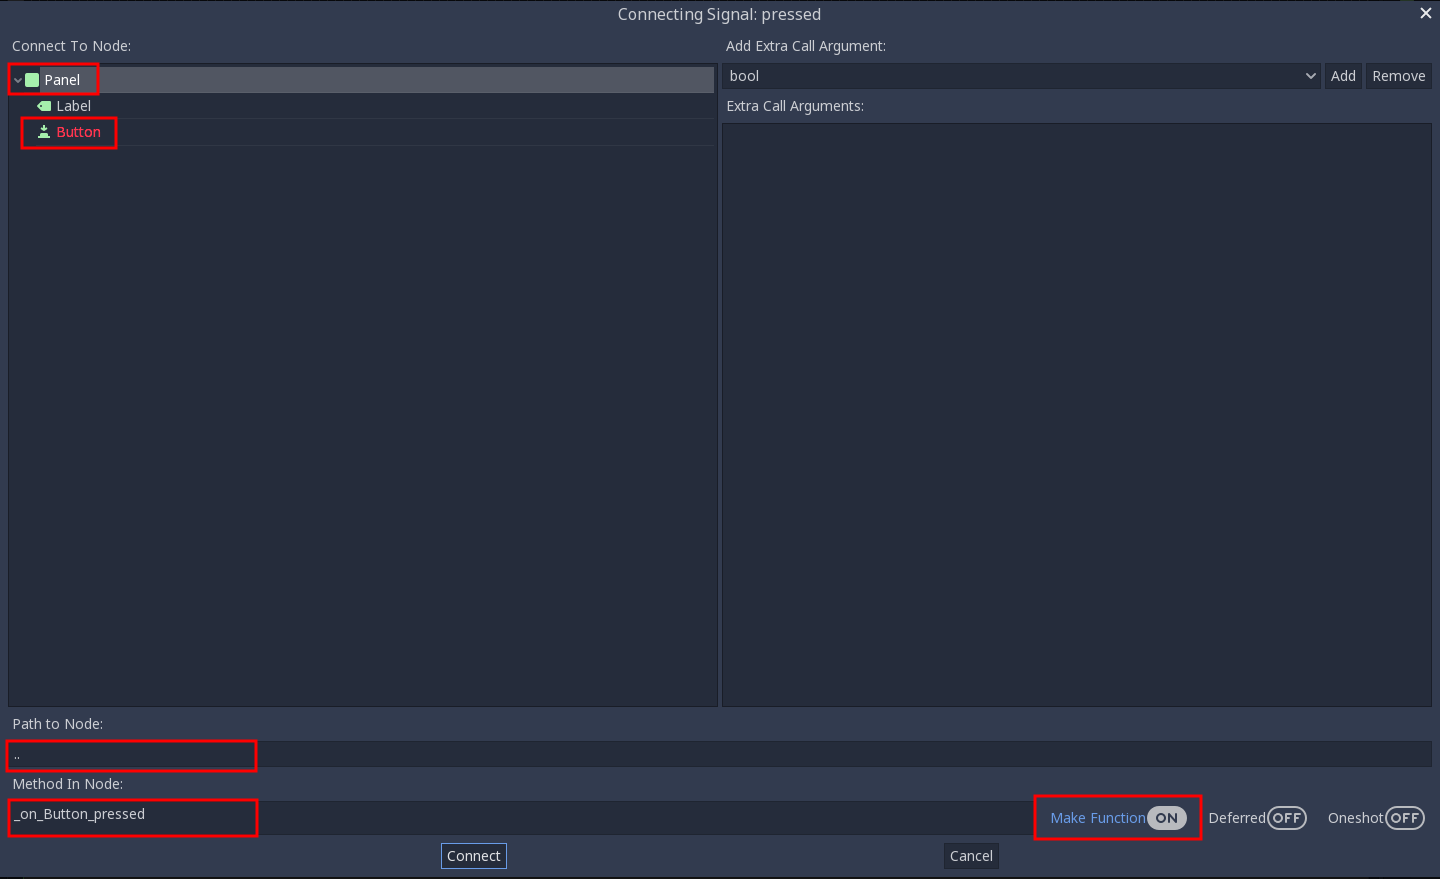The width and height of the screenshot is (1440, 879).
Task: Cancel the signal connection
Action: [970, 855]
